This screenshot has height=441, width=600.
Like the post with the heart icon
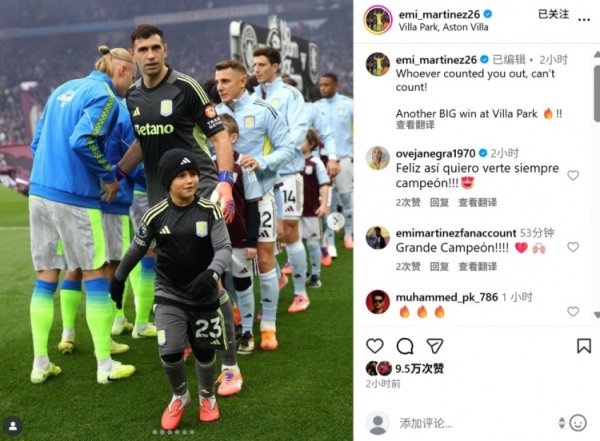coord(375,346)
